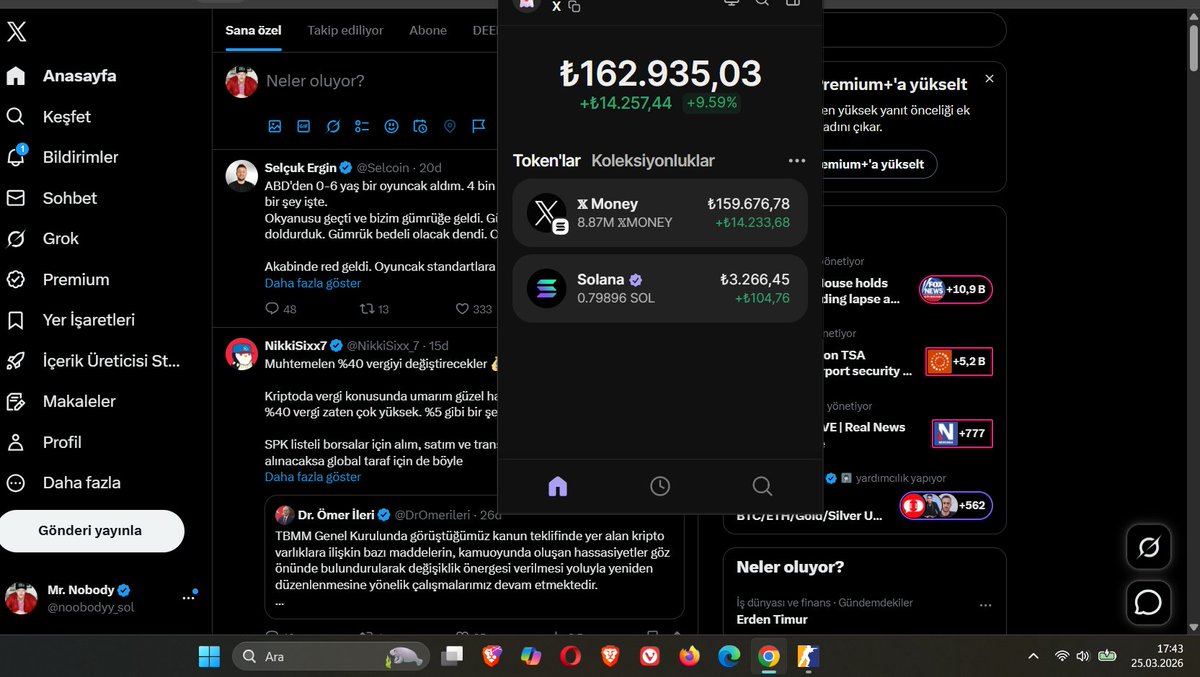Click the Gönderi yayınla button
Image resolution: width=1200 pixels, height=677 pixels.
[x=91, y=531]
